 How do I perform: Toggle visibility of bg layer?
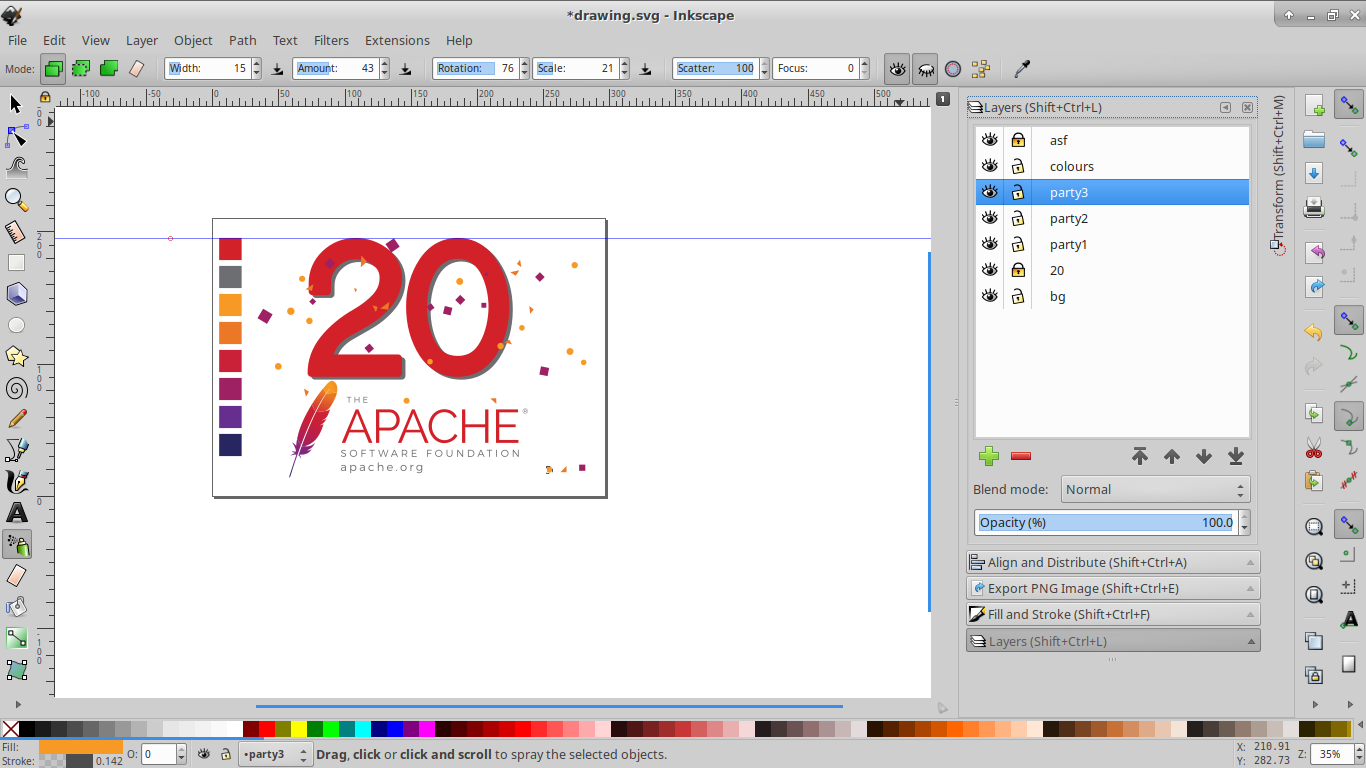pos(989,296)
